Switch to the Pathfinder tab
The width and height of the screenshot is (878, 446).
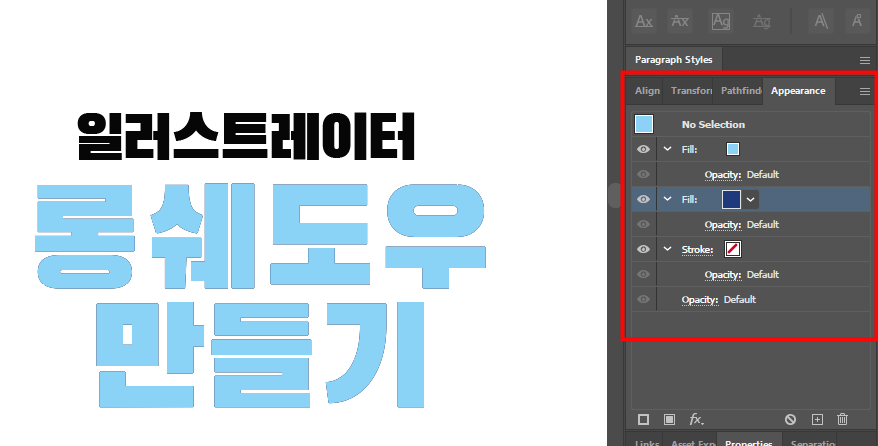click(x=741, y=91)
